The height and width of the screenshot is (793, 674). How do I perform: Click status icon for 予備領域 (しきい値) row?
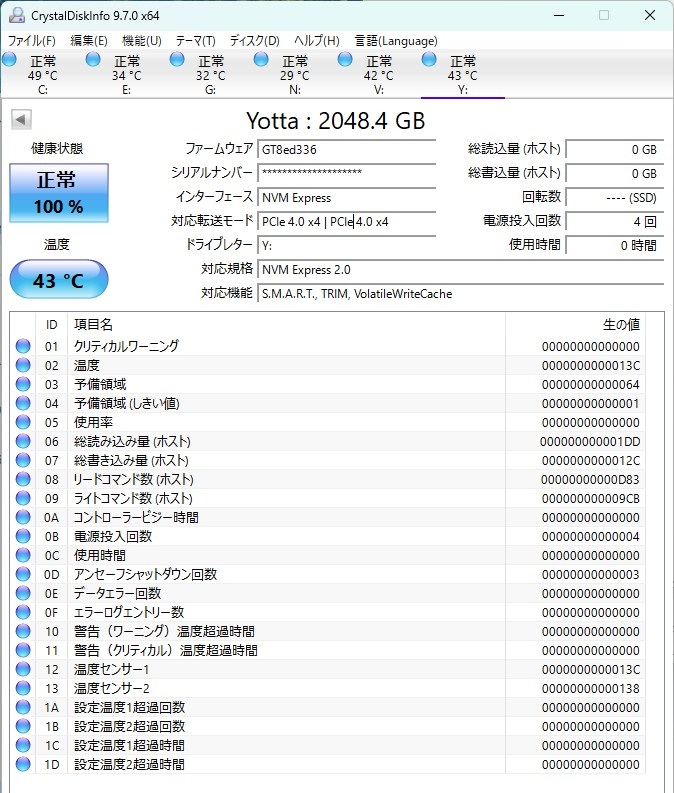pos(23,404)
